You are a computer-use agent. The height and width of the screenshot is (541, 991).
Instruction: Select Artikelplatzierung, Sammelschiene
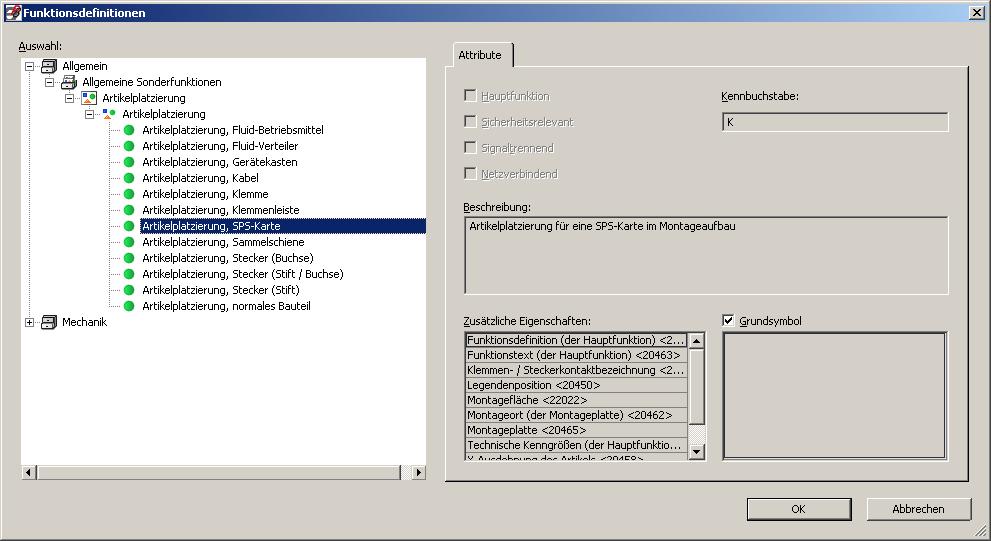pos(223,242)
